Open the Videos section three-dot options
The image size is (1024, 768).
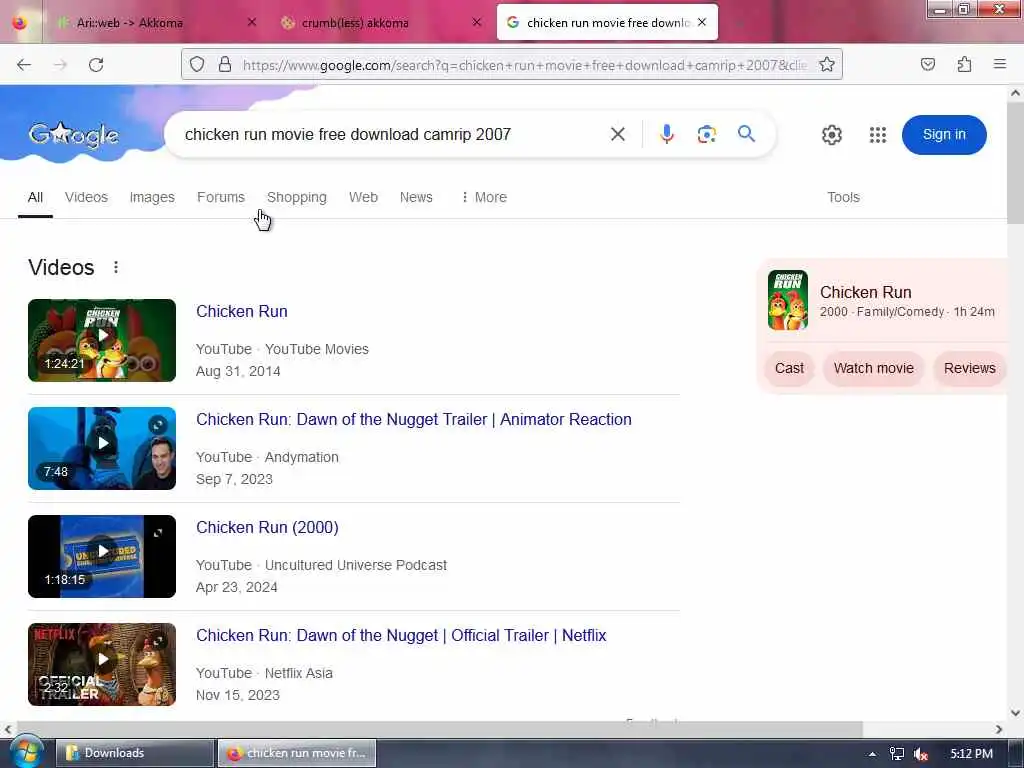click(x=116, y=267)
